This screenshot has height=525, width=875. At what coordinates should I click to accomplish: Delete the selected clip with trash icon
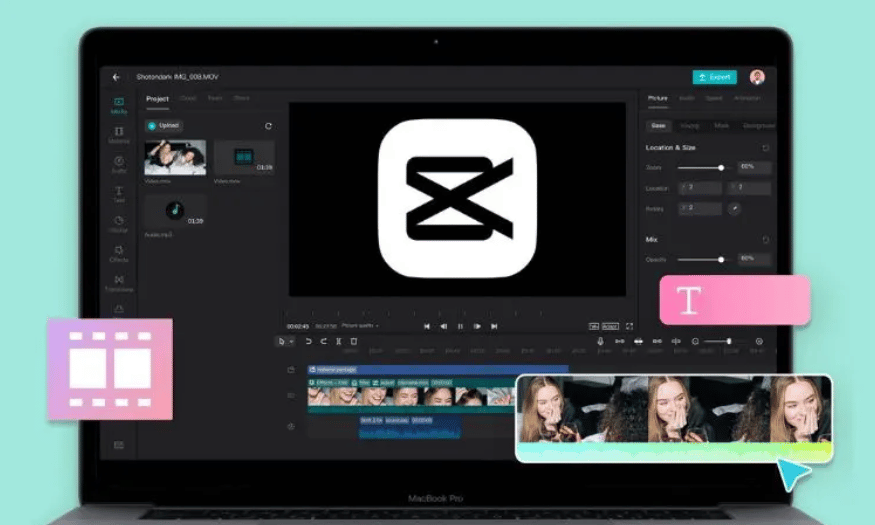point(354,341)
